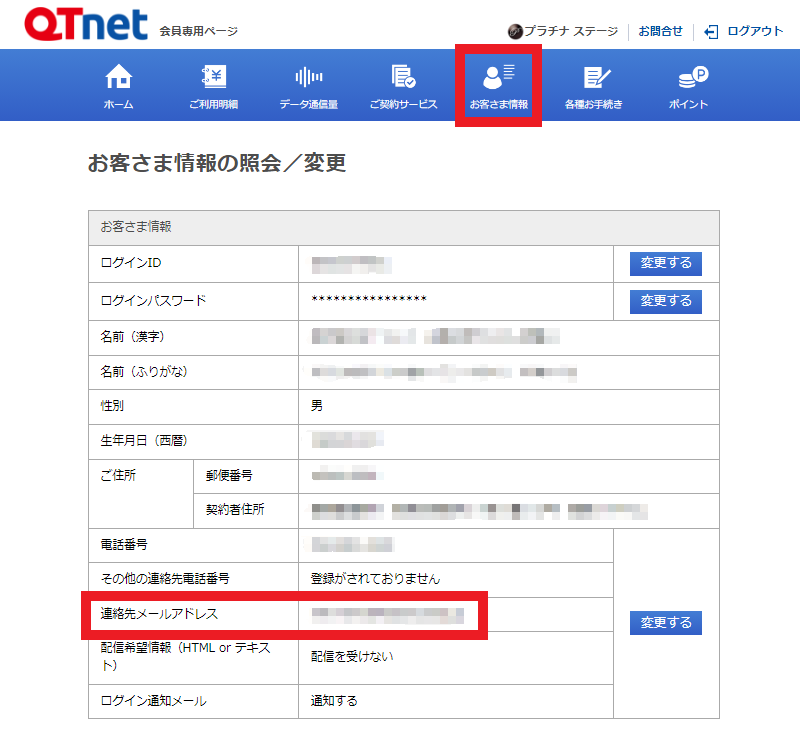800x734 pixels.
Task: Click the ログアウト text link
Action: tap(755, 32)
